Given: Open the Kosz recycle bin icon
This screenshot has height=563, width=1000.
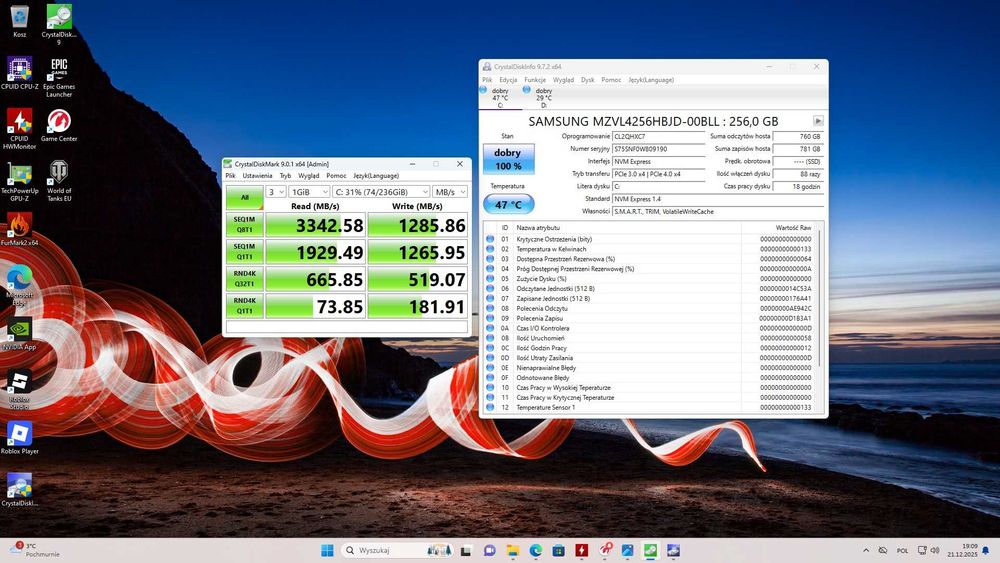Looking at the screenshot, I should tap(19, 20).
